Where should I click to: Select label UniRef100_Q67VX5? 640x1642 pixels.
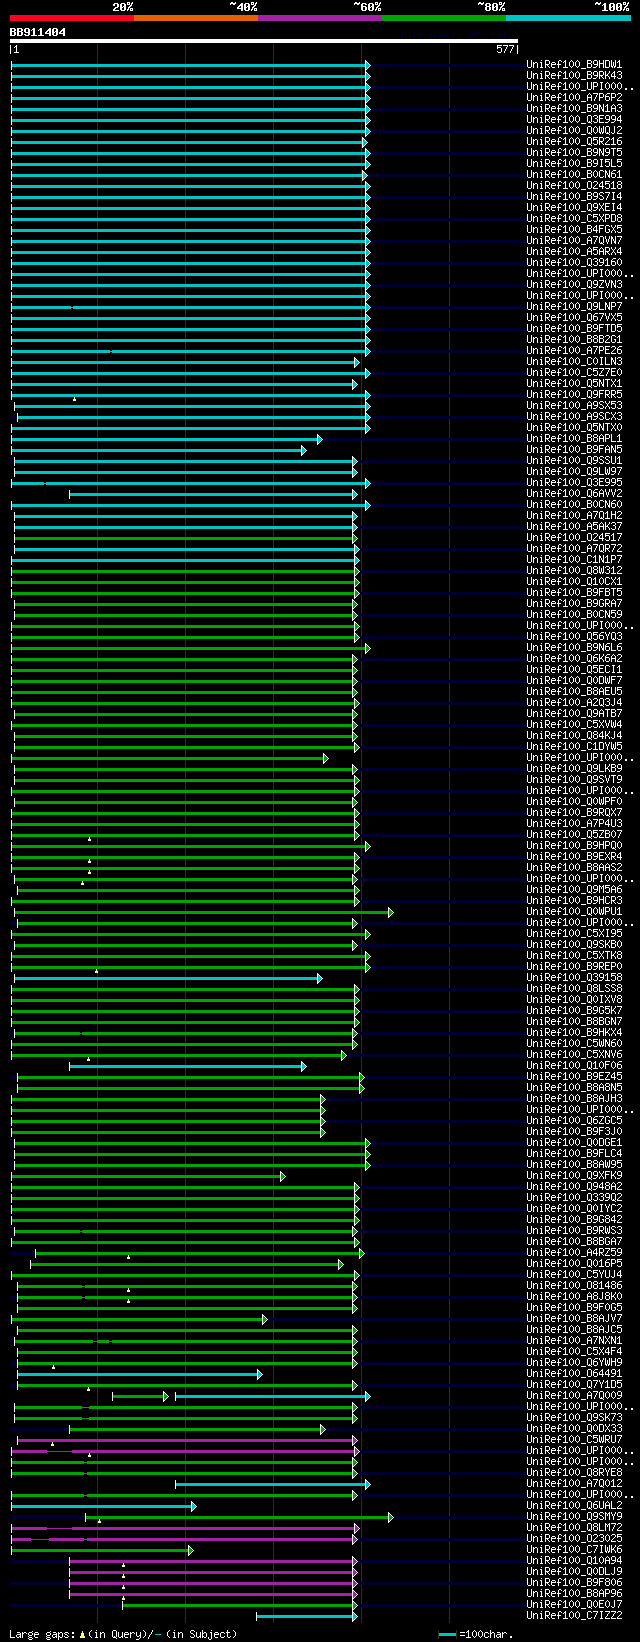coord(574,318)
